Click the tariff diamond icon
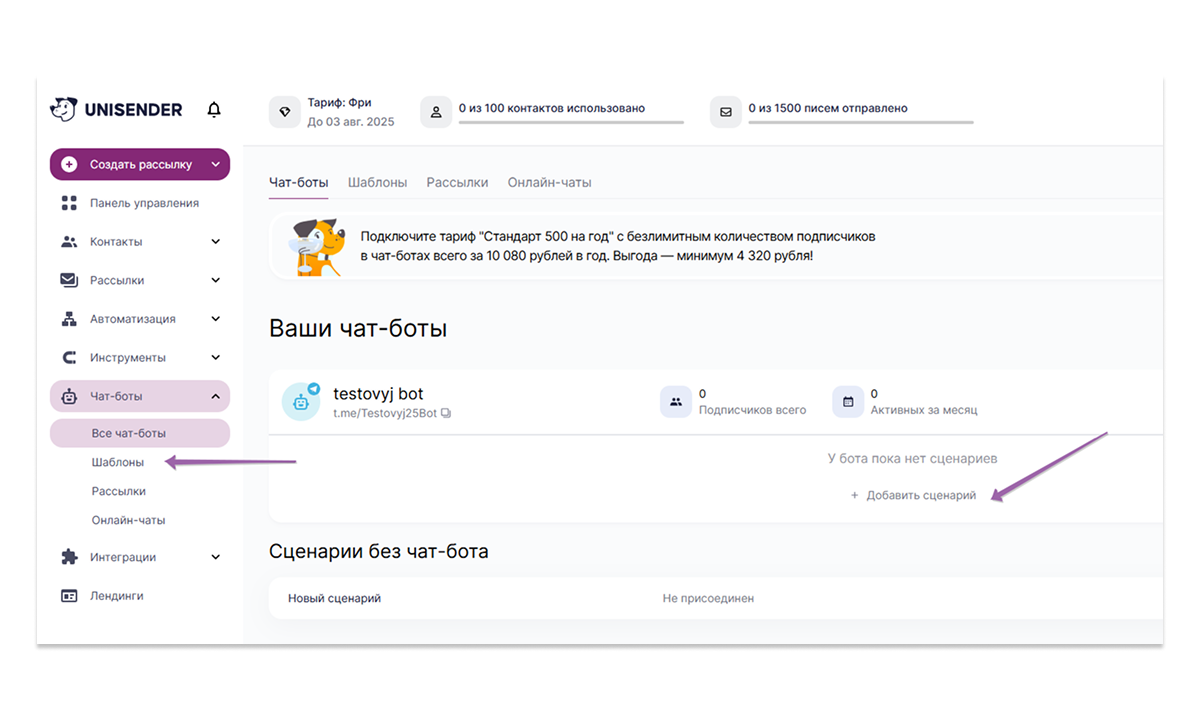The width and height of the screenshot is (1200, 720). click(285, 113)
